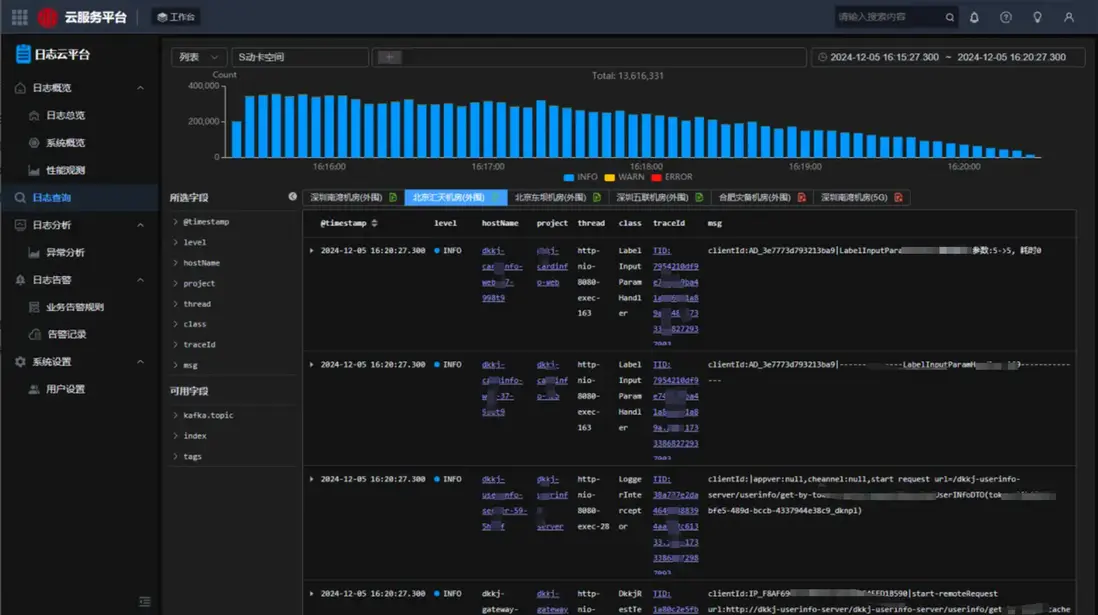1098x615 pixels.
Task: Open the app grid launcher icon
Action: 20,17
